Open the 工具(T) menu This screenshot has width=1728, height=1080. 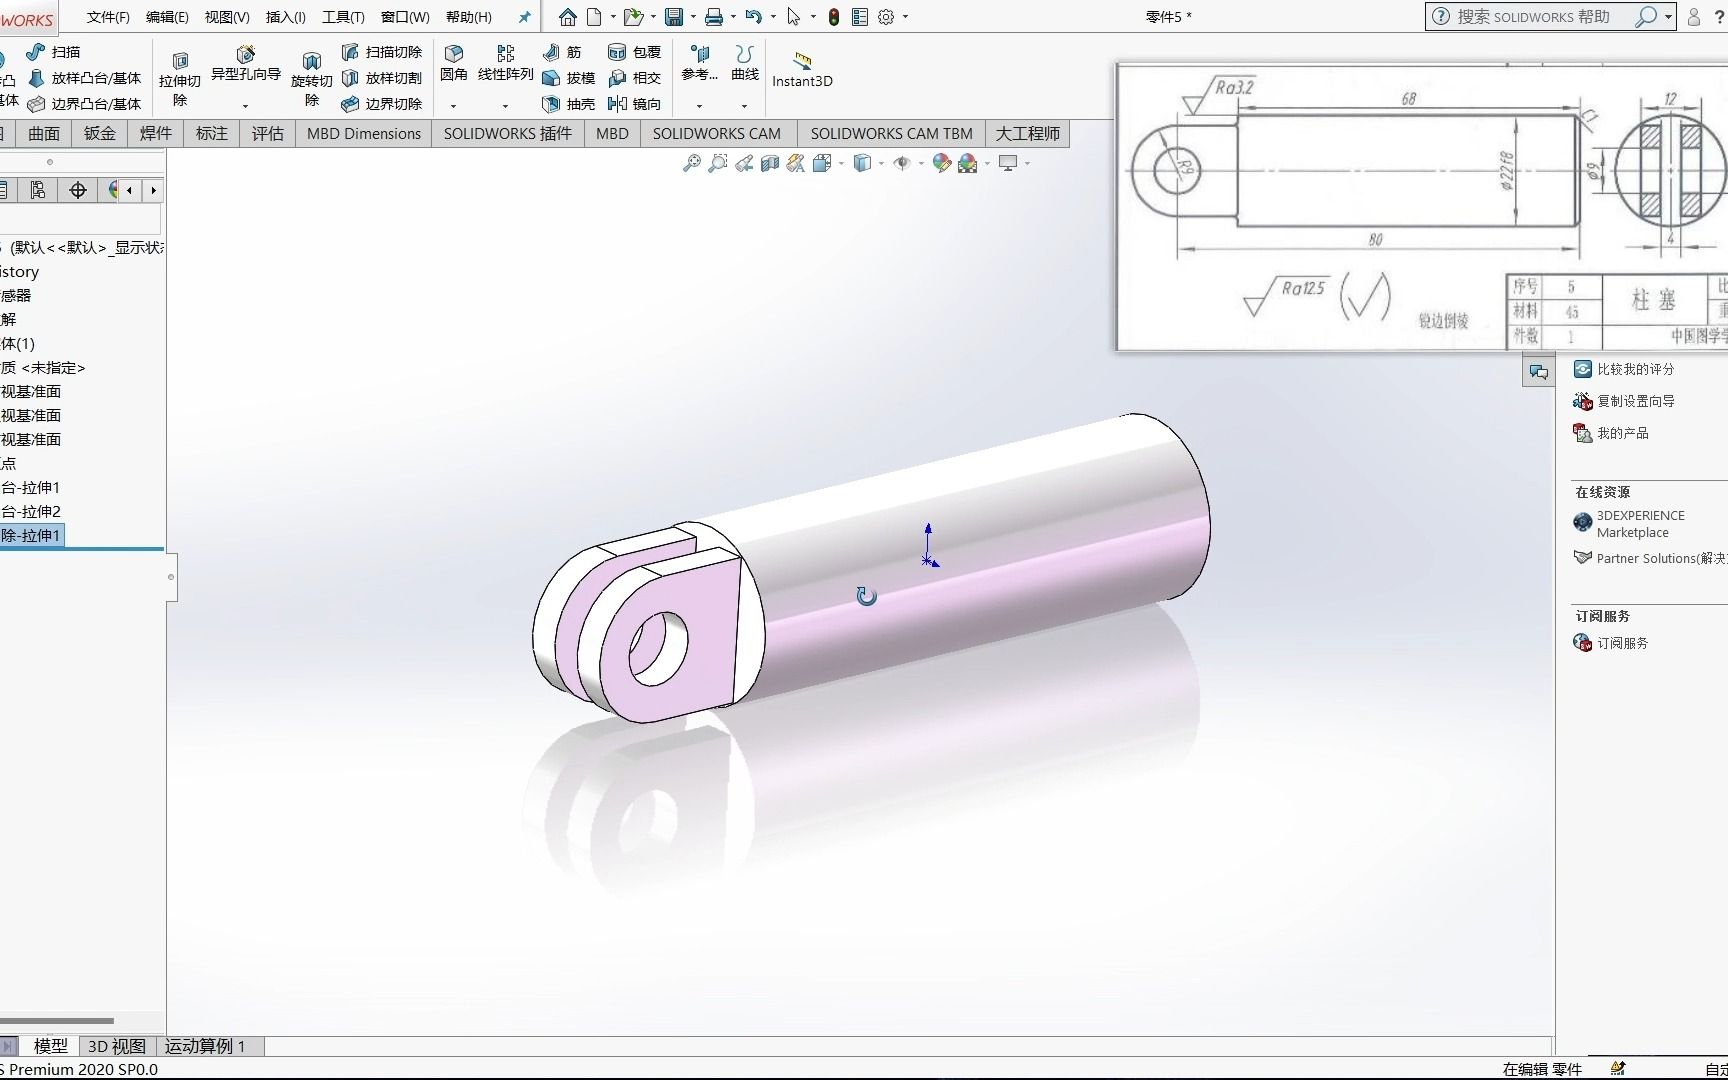click(x=343, y=17)
